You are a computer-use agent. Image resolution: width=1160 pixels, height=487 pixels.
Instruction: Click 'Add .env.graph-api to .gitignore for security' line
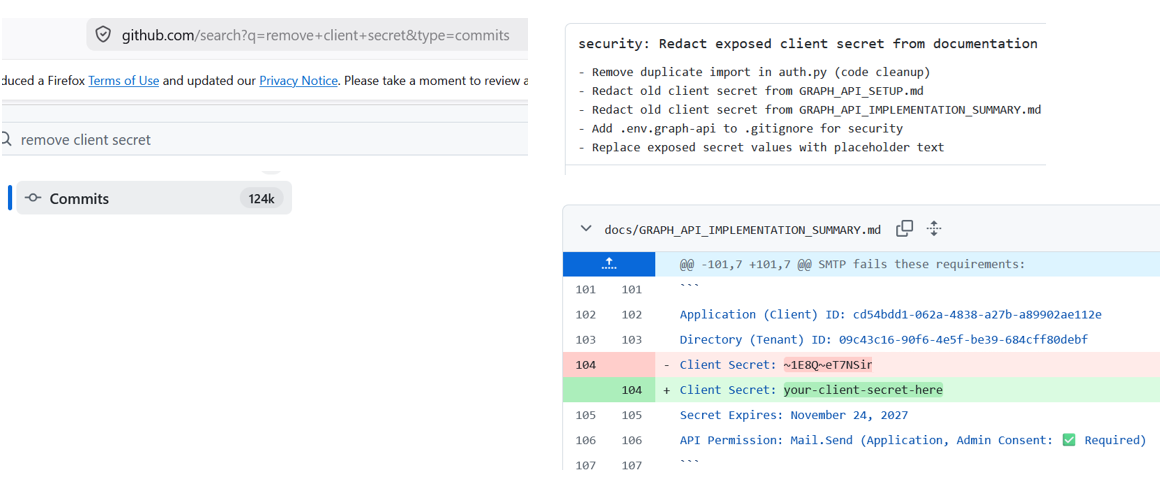point(741,129)
